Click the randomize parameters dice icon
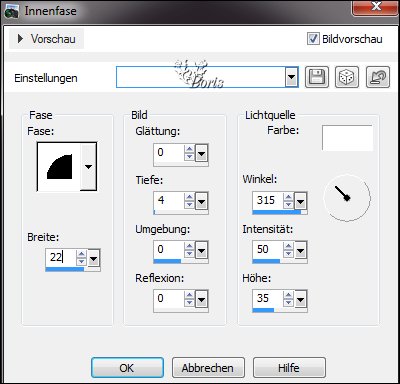The height and width of the screenshot is (384, 400). click(347, 77)
